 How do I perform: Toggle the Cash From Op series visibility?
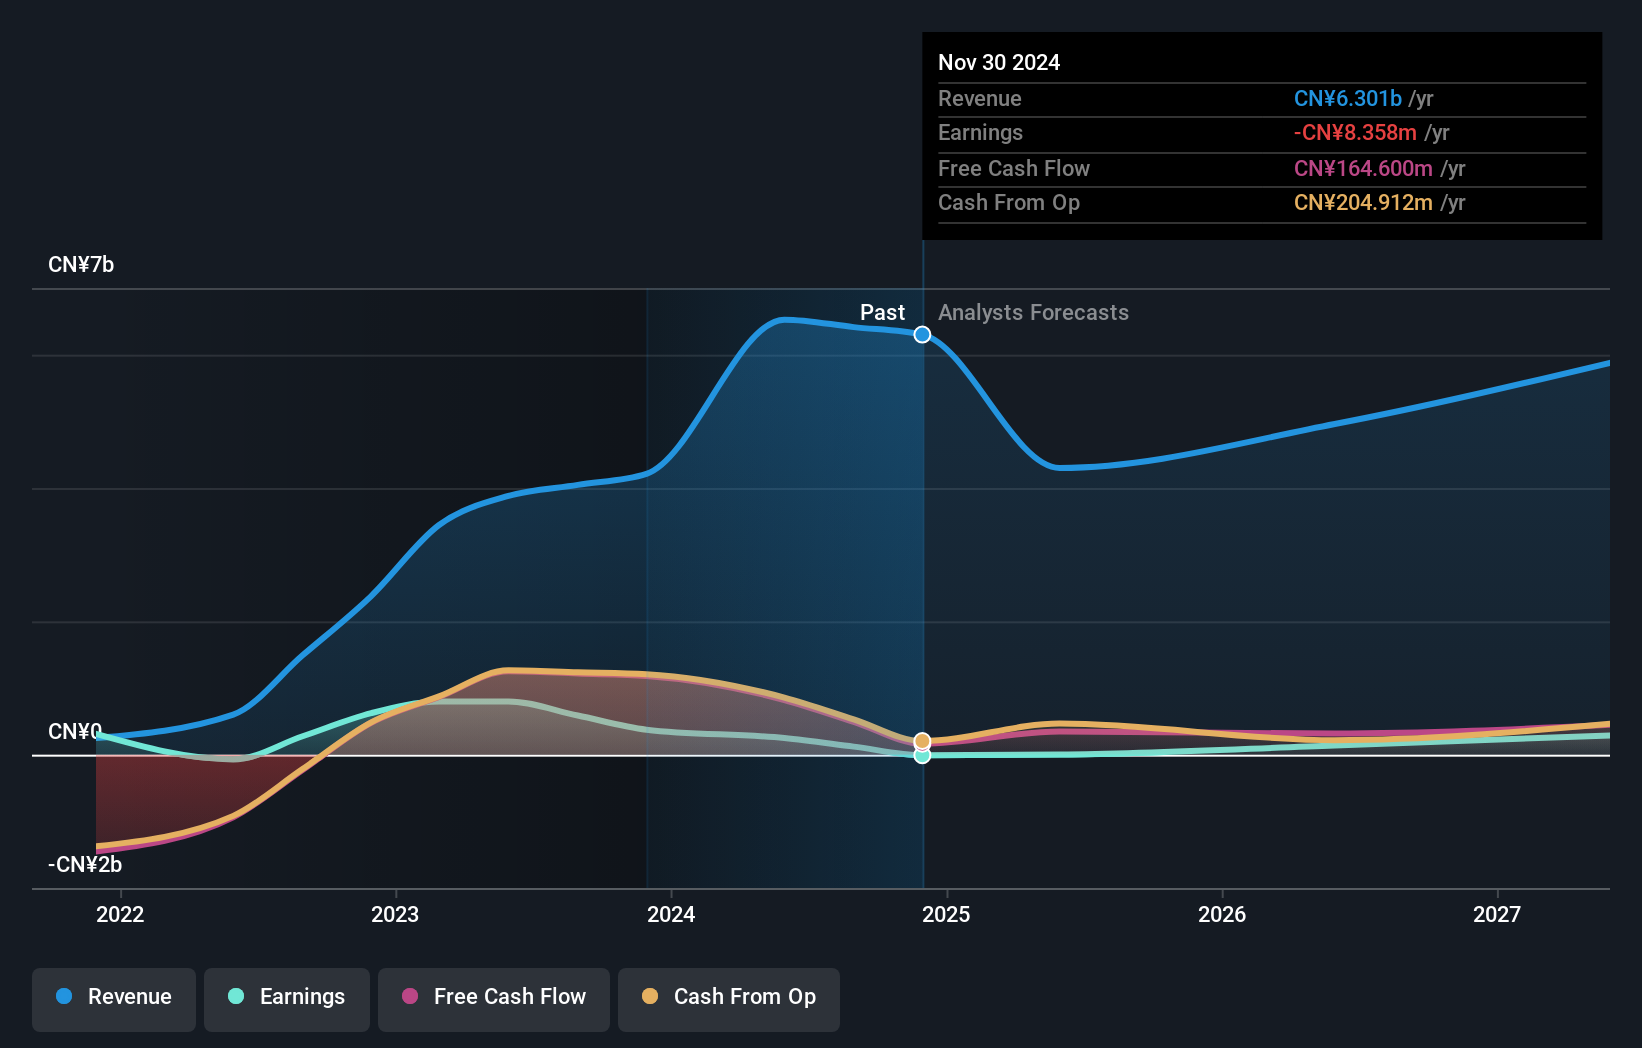[x=728, y=997]
